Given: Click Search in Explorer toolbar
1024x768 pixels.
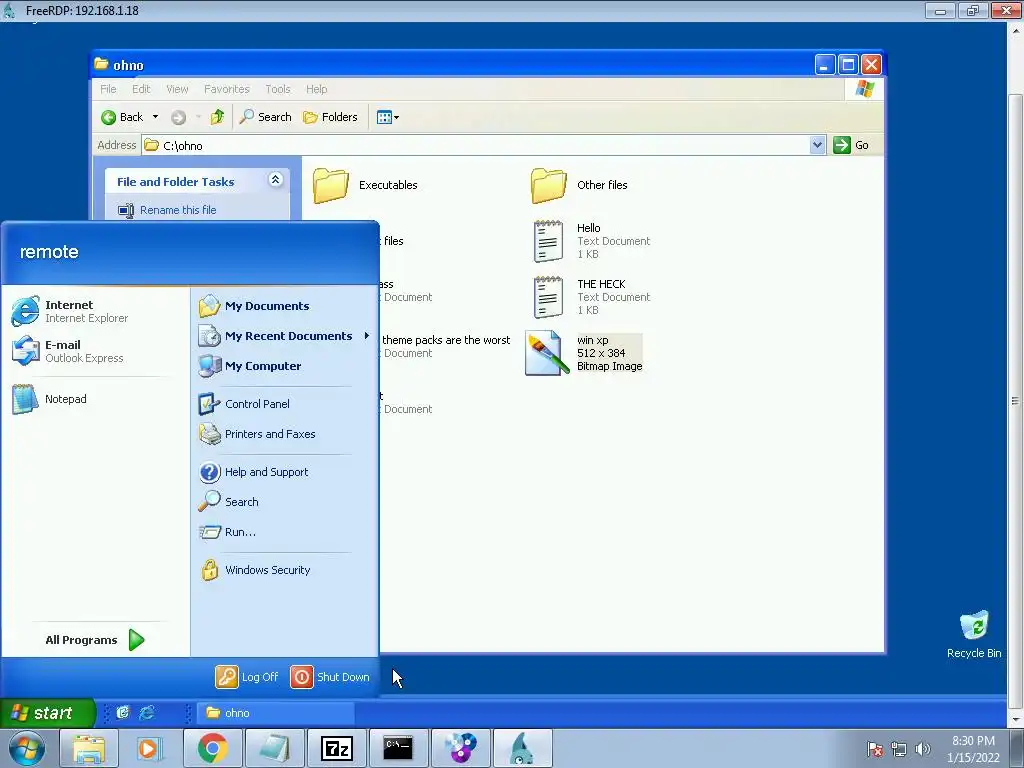Looking at the screenshot, I should click(x=265, y=117).
